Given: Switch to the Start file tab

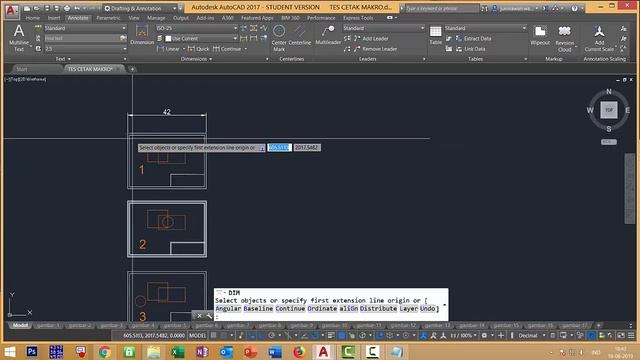Looking at the screenshot, I should pos(22,69).
